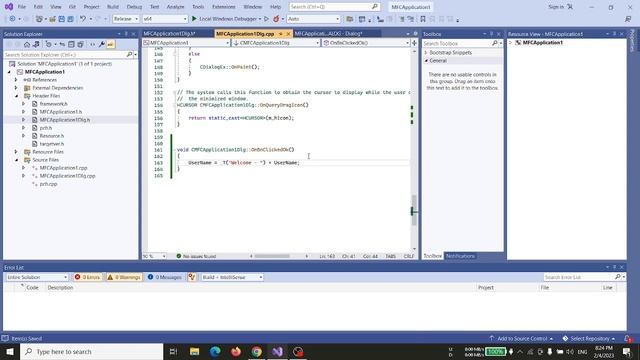Click the main Search (Ctrl+Q) box
Screen dimensions: 640x360
tap(334, 7)
